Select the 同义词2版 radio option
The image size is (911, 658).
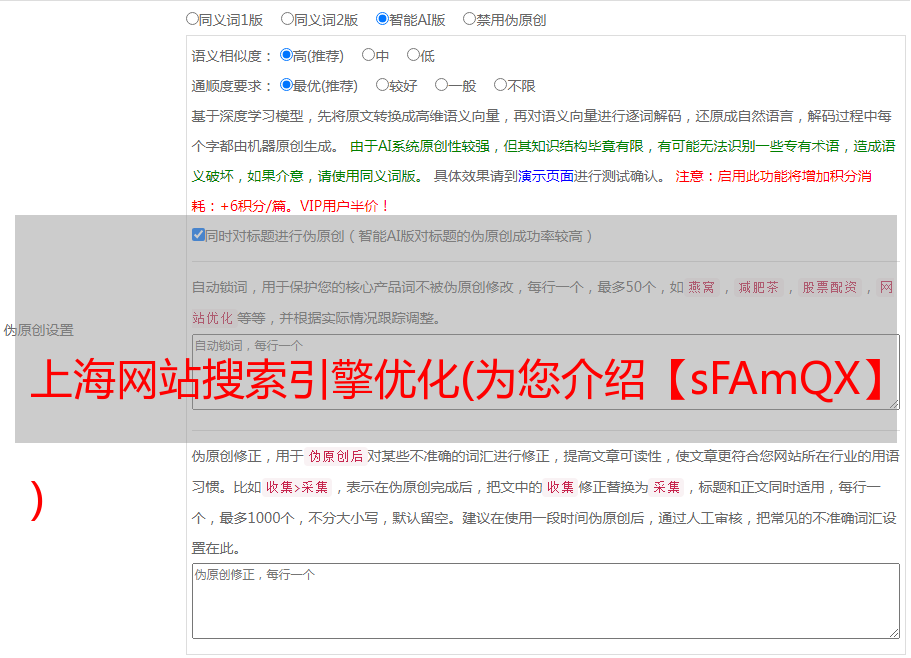[287, 19]
